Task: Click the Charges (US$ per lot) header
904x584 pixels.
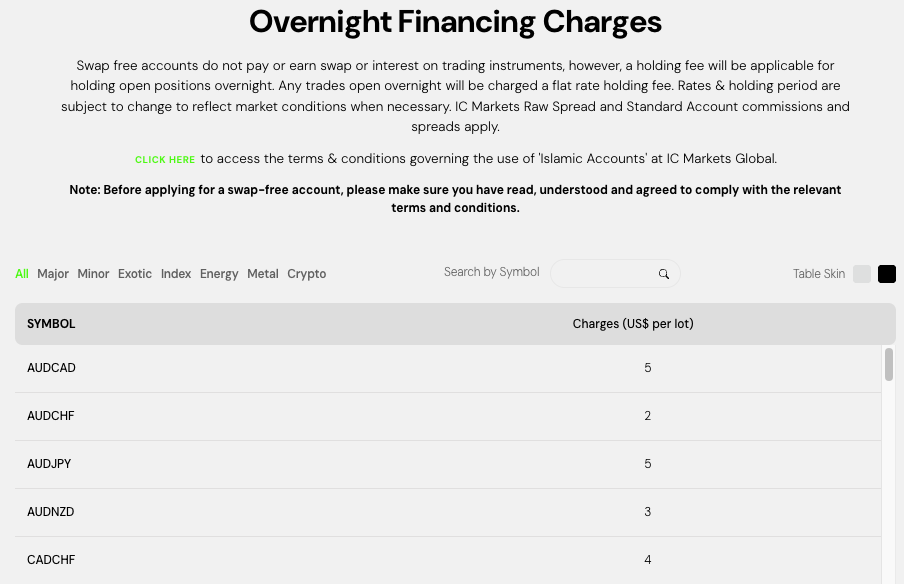Action: click(x=633, y=323)
